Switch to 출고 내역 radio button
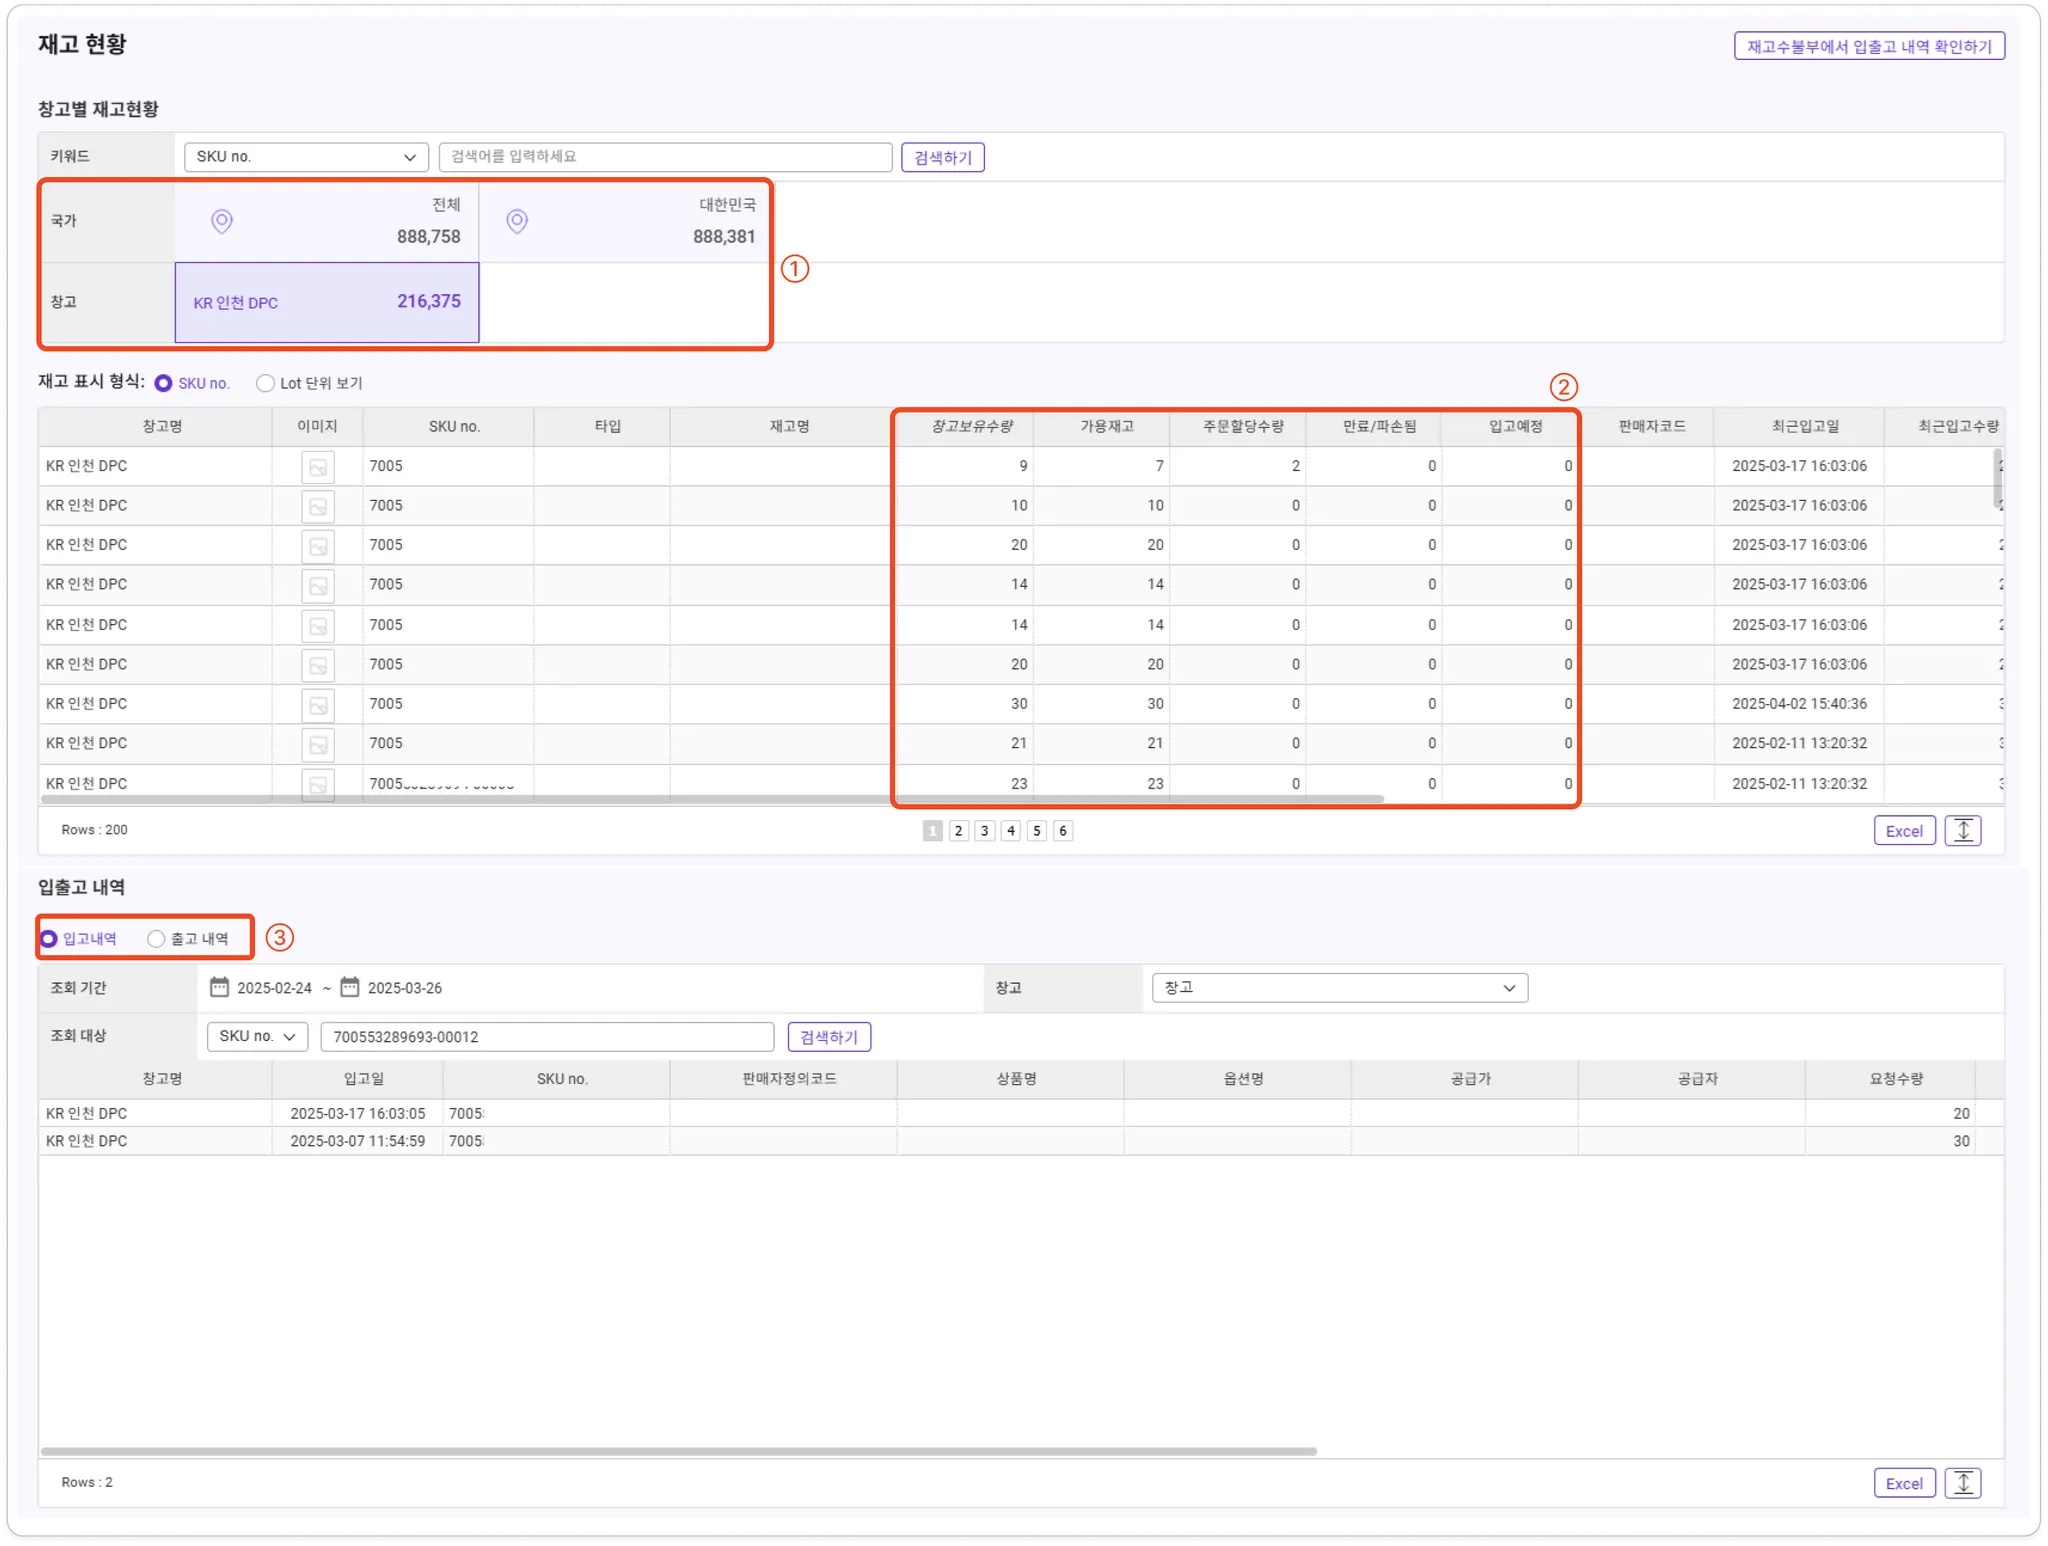This screenshot has width=2048, height=1546. click(x=156, y=939)
